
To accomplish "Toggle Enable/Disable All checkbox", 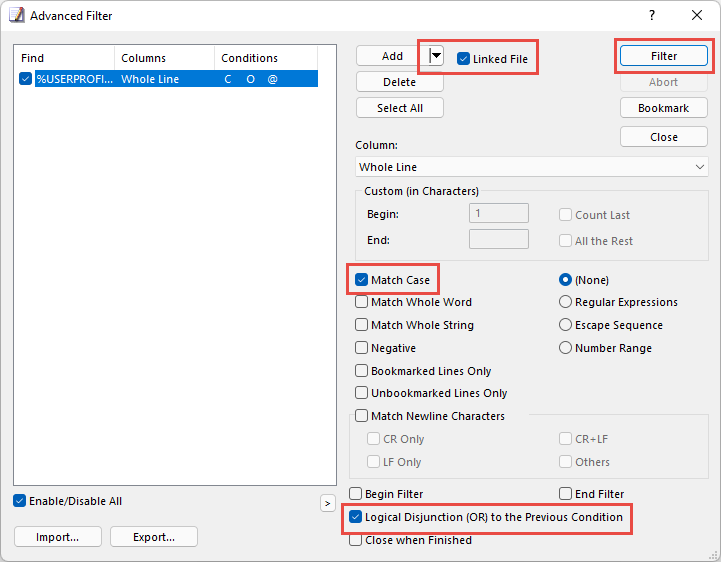I will click(19, 501).
